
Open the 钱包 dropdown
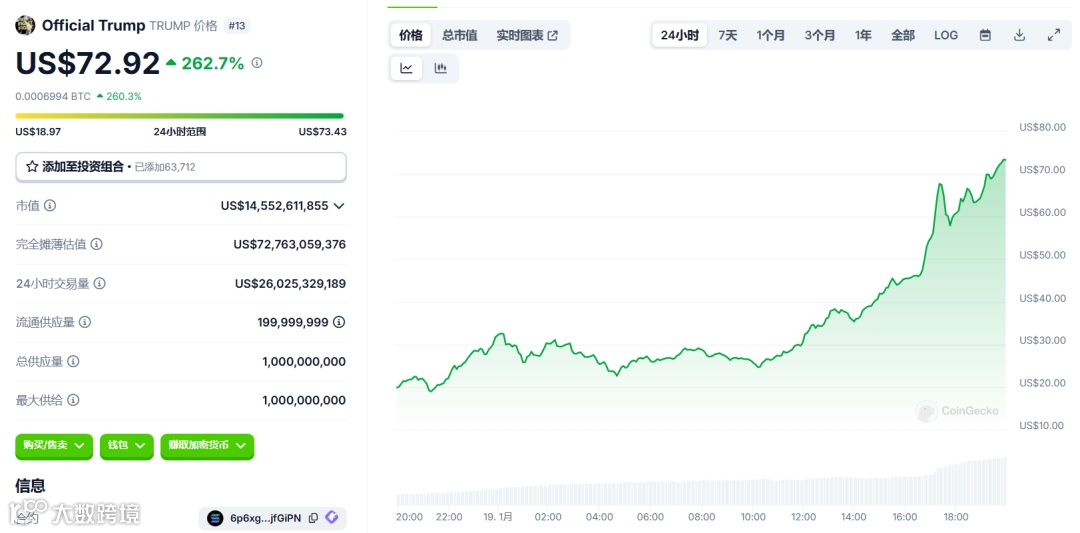[127, 445]
